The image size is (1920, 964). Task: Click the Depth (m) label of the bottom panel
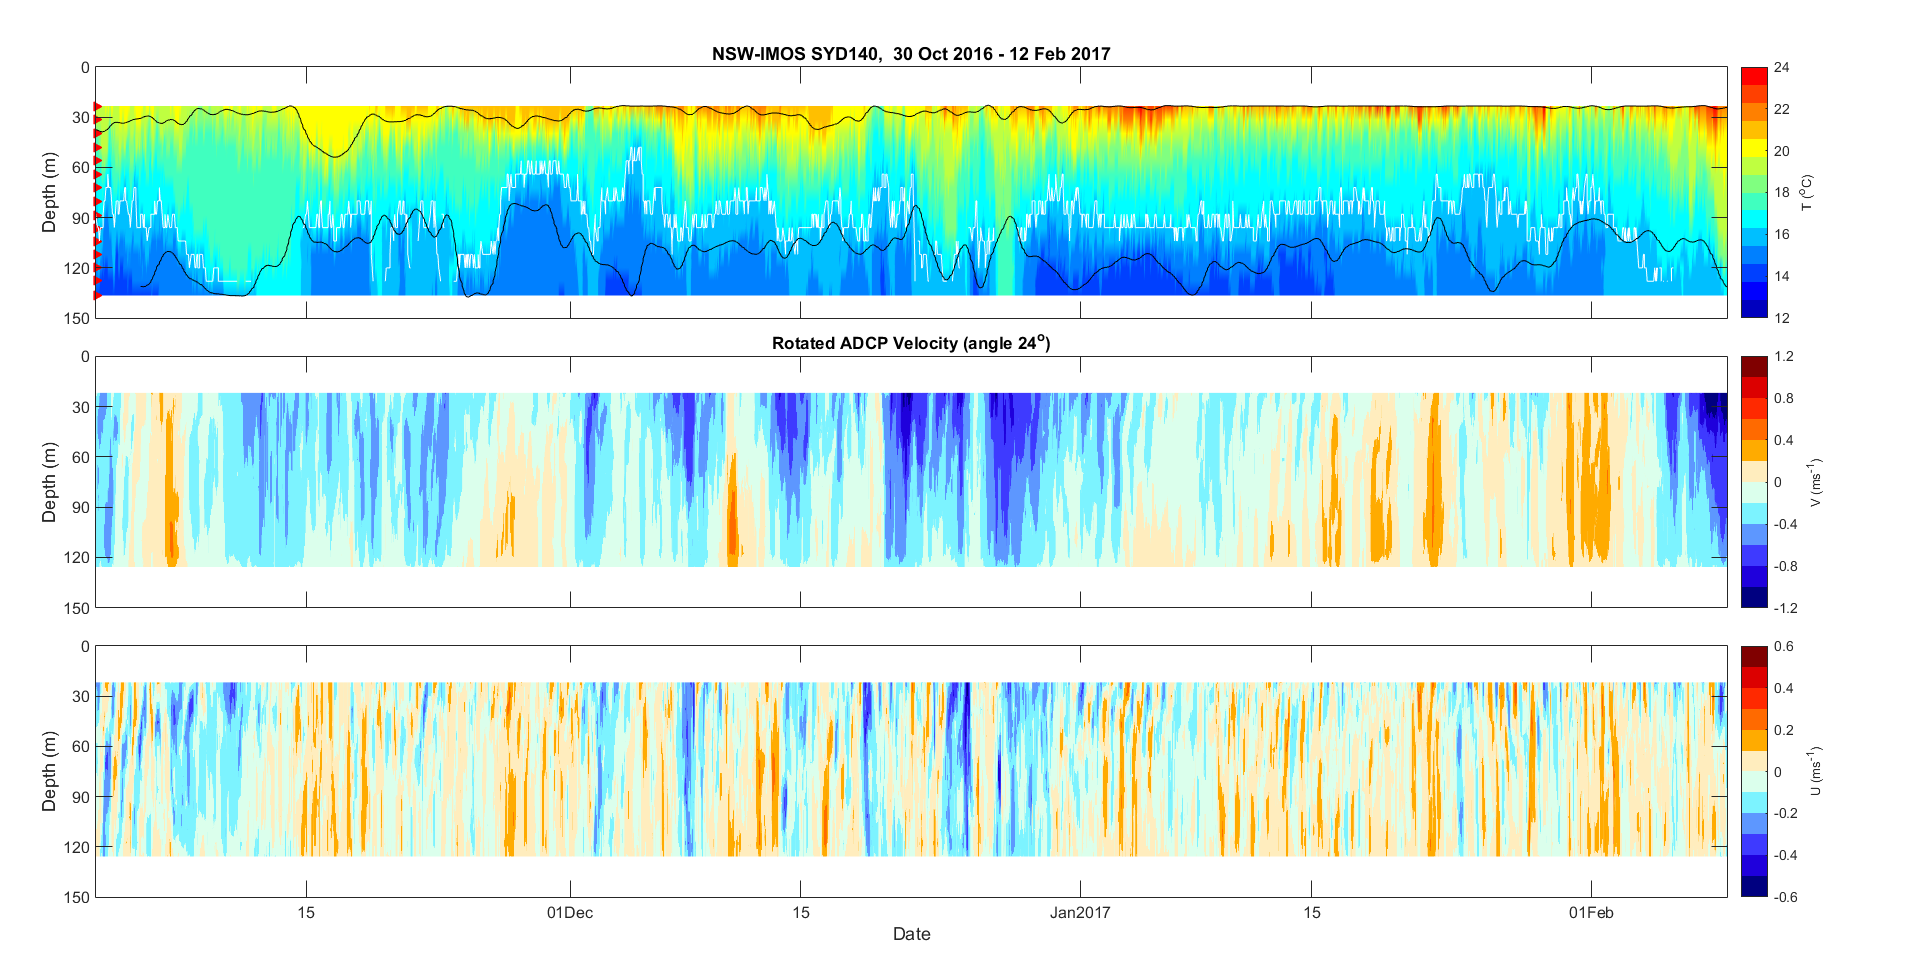pos(49,771)
